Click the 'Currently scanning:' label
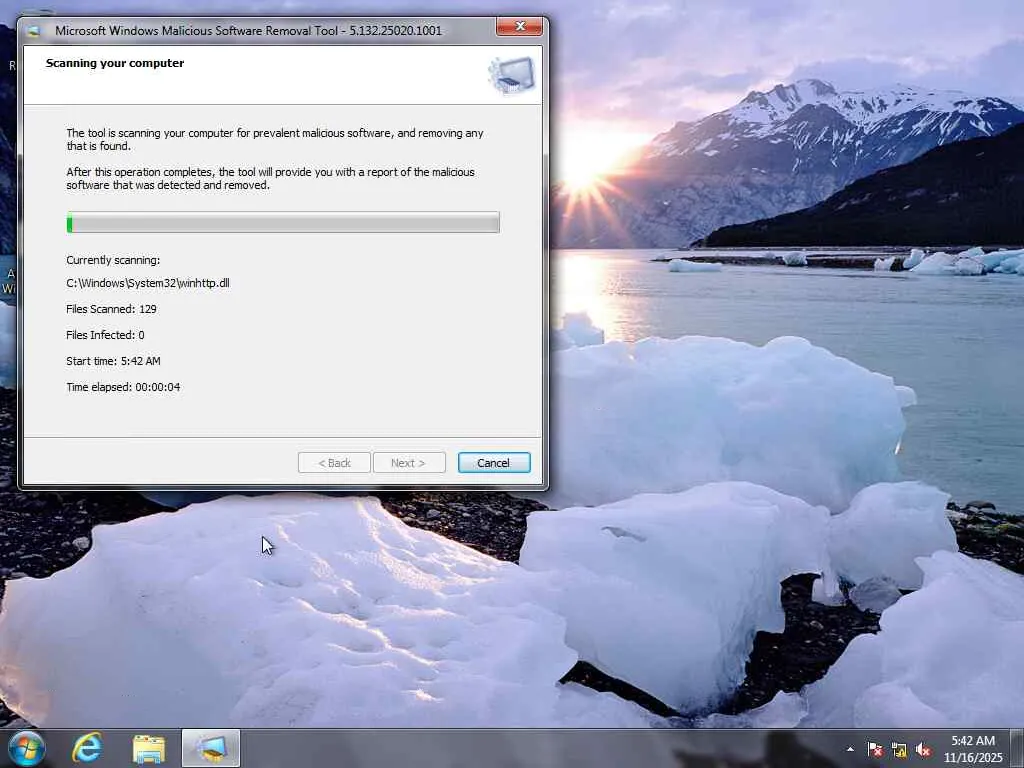 tap(113, 260)
